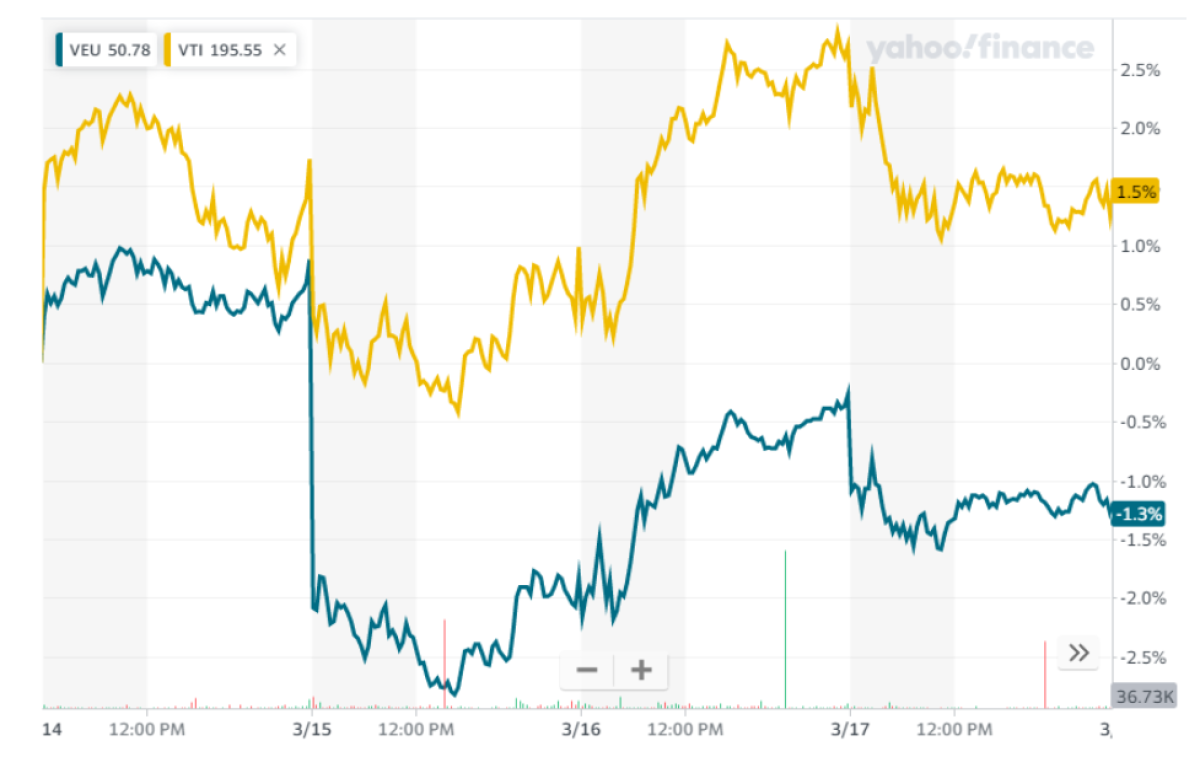Remove the VTI comparison with its X
The height and width of the screenshot is (773, 1200).
coord(280,49)
